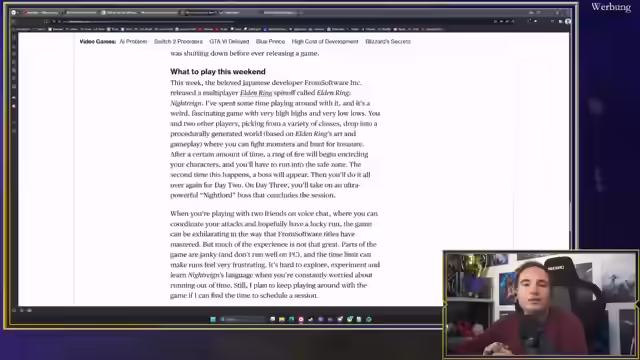Click the Werbung label
This screenshot has width=640, height=360.
tap(611, 7)
